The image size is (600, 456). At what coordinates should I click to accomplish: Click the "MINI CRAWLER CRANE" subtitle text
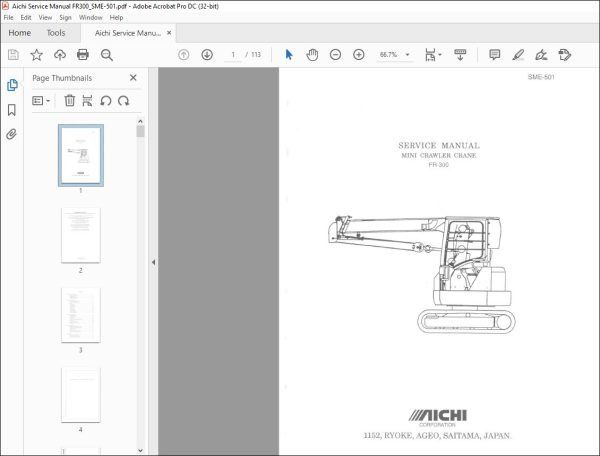pyautogui.click(x=439, y=155)
